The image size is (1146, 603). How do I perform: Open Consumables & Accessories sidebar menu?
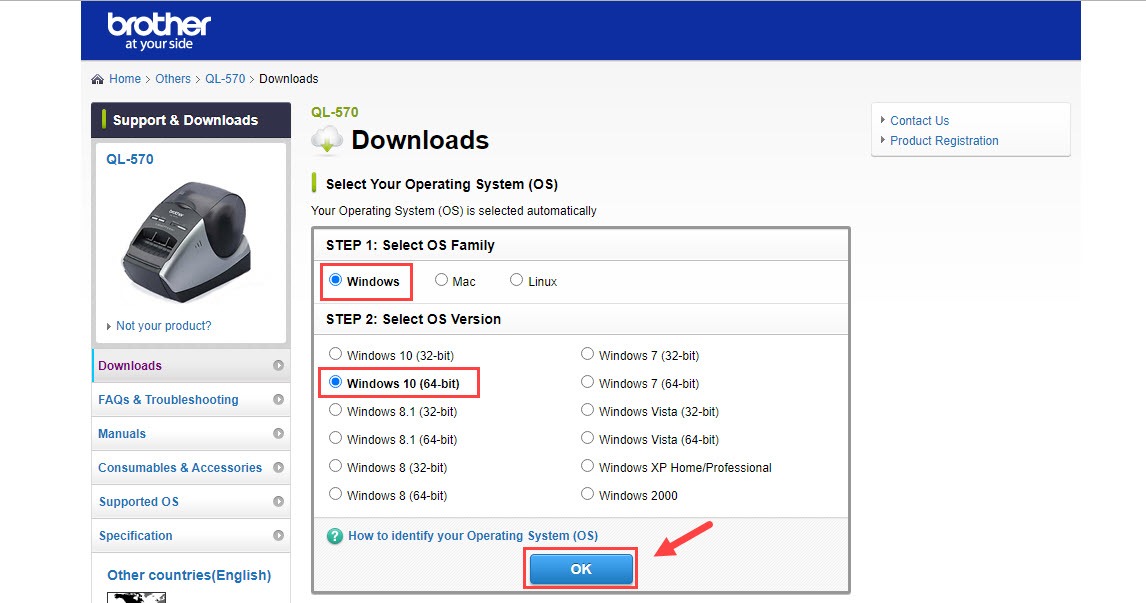(180, 468)
